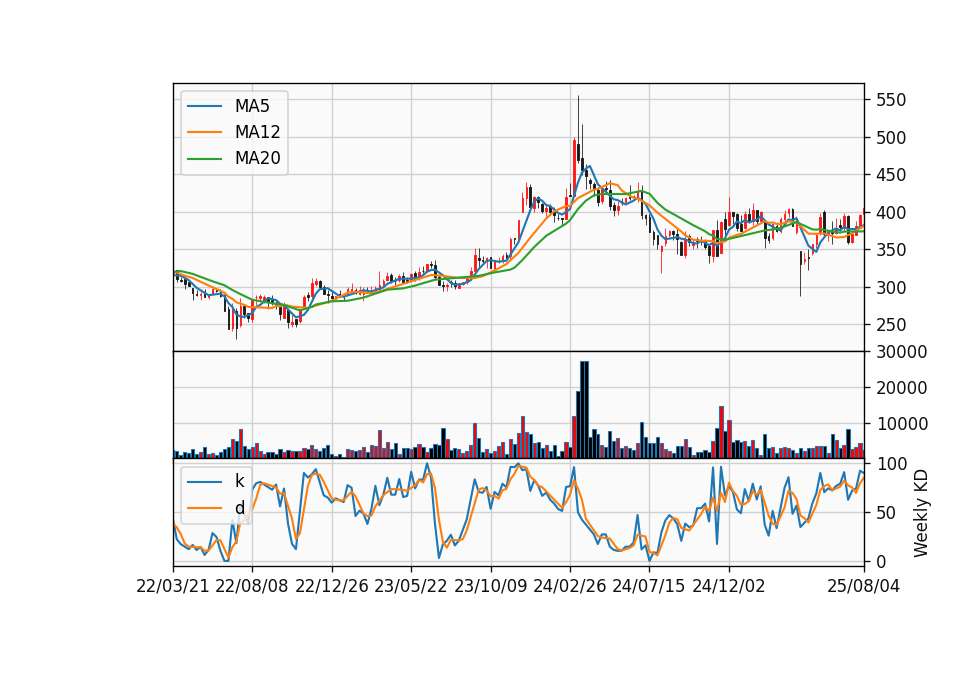
Task: Click the green MA20 legend line sample
Action: point(204,158)
